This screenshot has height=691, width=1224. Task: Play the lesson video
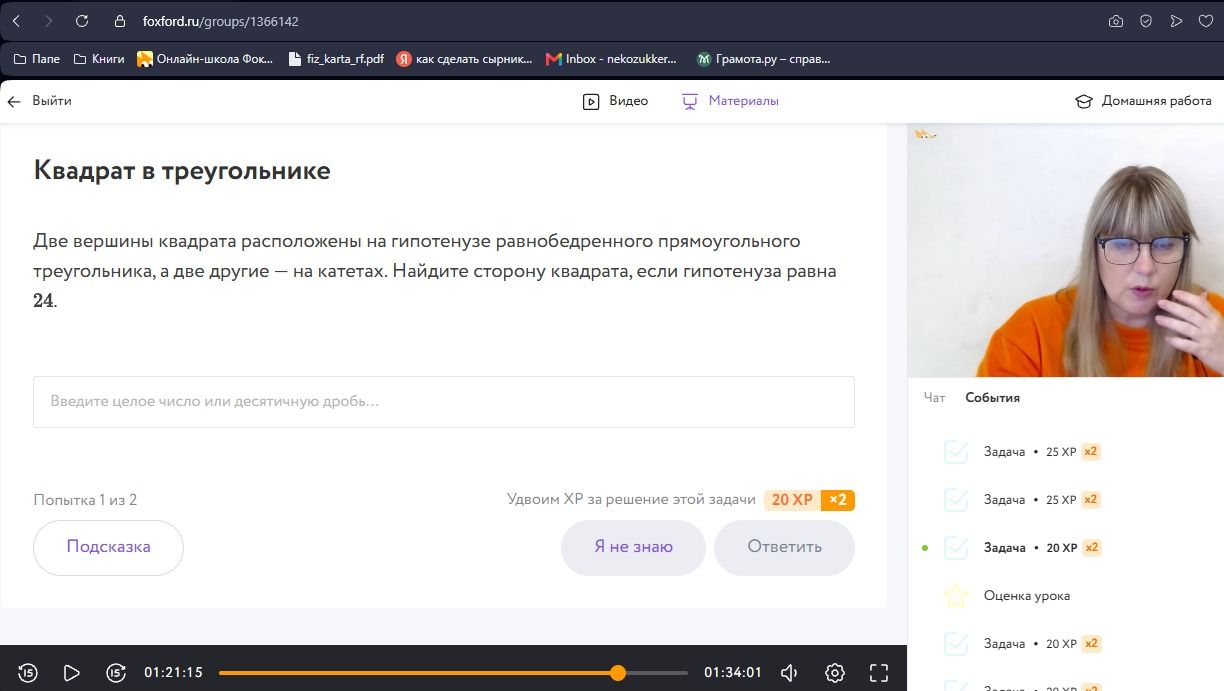click(x=71, y=673)
